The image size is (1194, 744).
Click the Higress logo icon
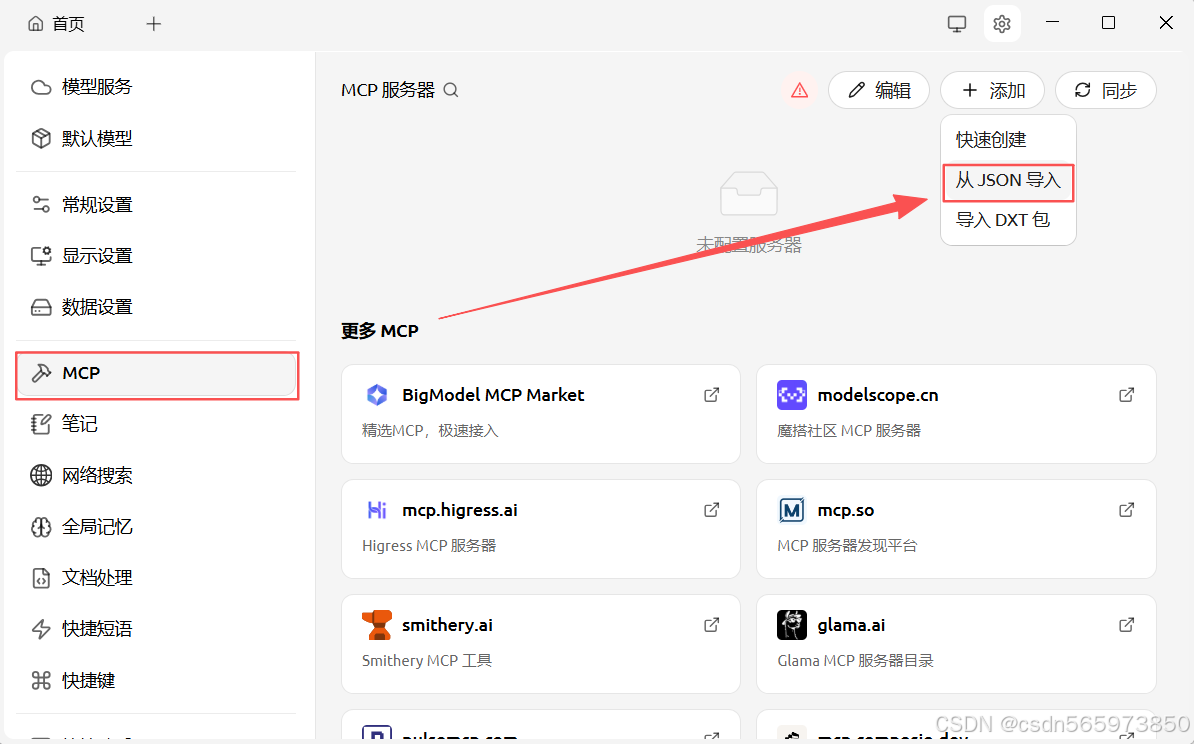(x=377, y=509)
